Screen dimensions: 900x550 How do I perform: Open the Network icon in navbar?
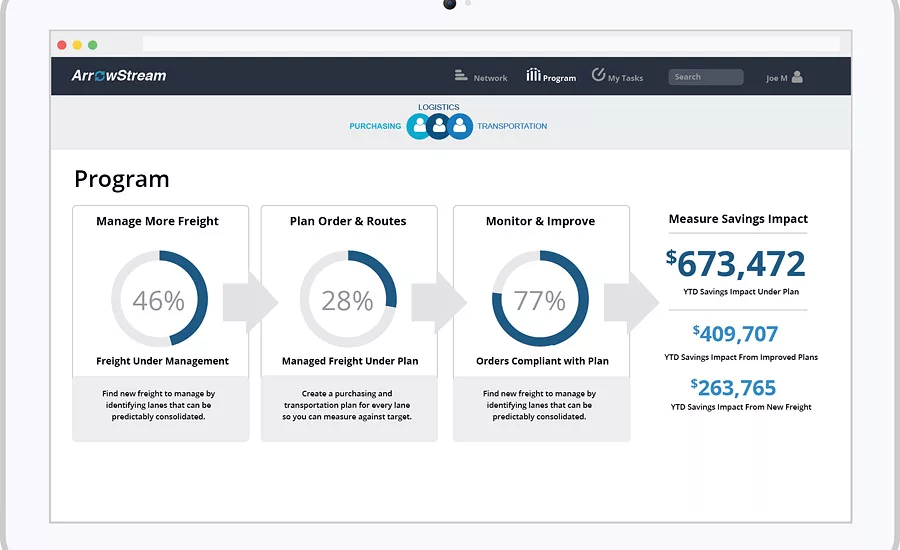pyautogui.click(x=461, y=75)
